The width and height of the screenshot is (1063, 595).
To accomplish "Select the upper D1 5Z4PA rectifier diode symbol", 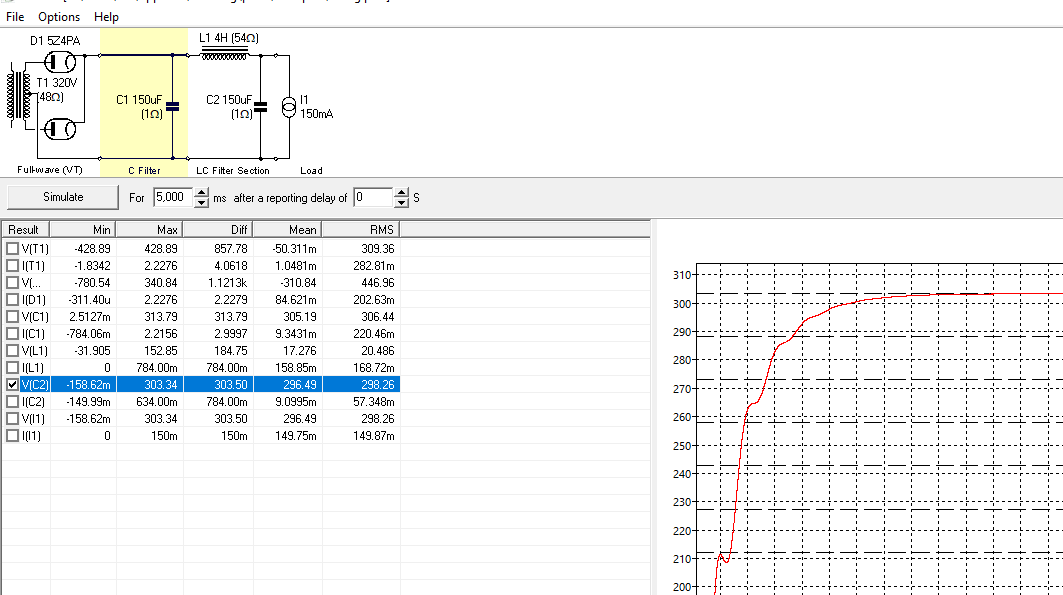I will (60, 63).
